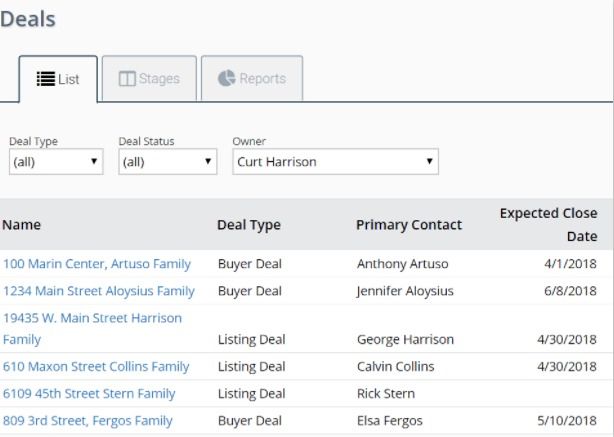Open the Deal Status filter dropdown
The width and height of the screenshot is (614, 437).
(168, 161)
